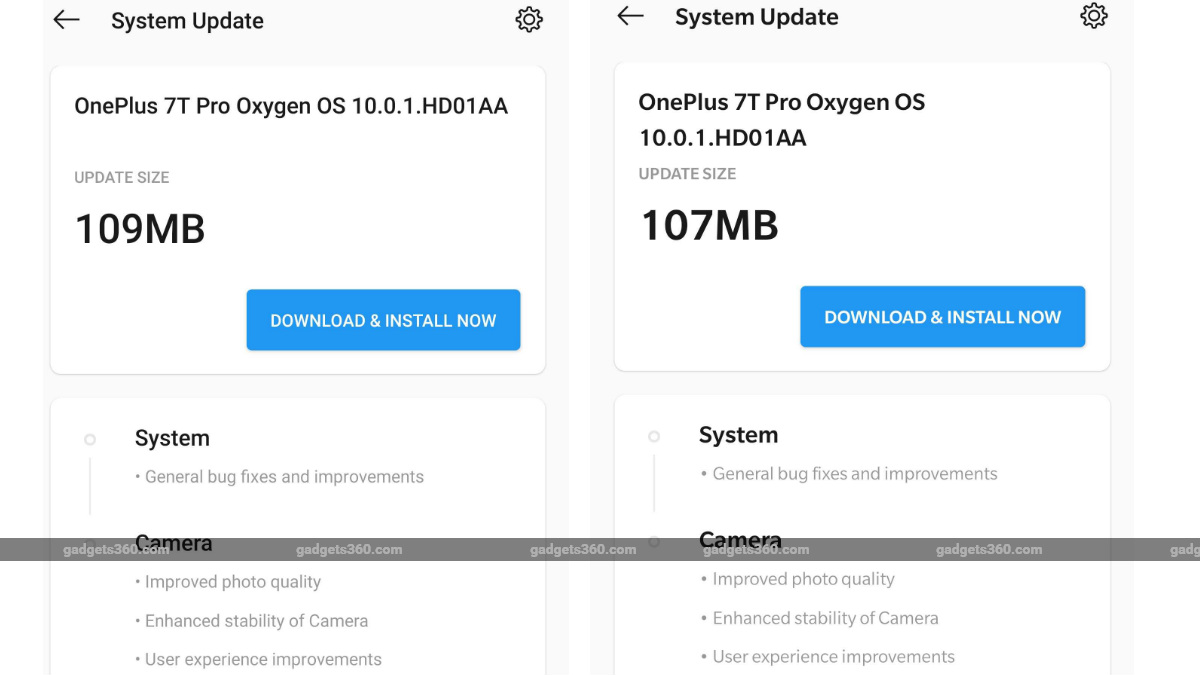Click right screen's System changelog heading
1200x675 pixels.
point(738,435)
